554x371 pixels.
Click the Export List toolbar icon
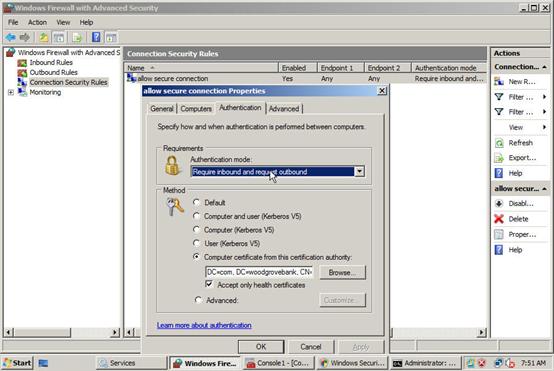coord(77,37)
